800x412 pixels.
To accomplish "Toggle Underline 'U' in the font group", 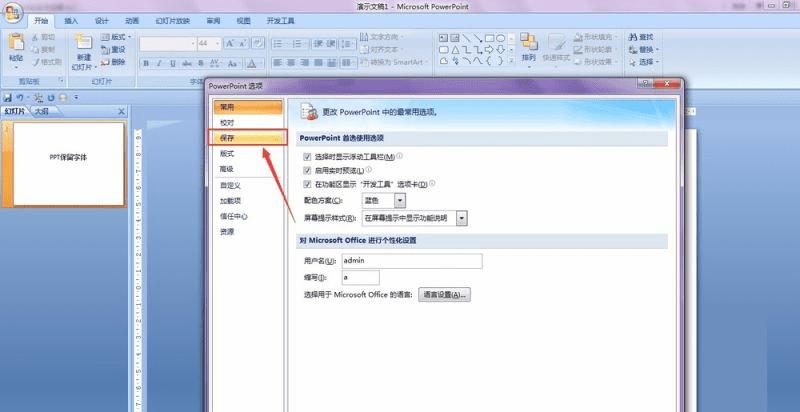I will tap(173, 64).
